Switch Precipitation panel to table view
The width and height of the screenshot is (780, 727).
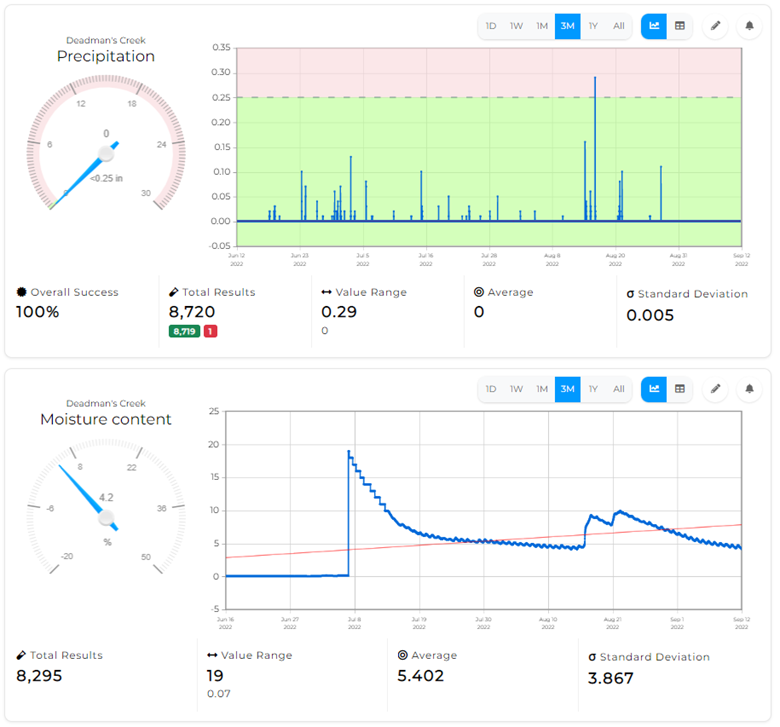coord(680,26)
